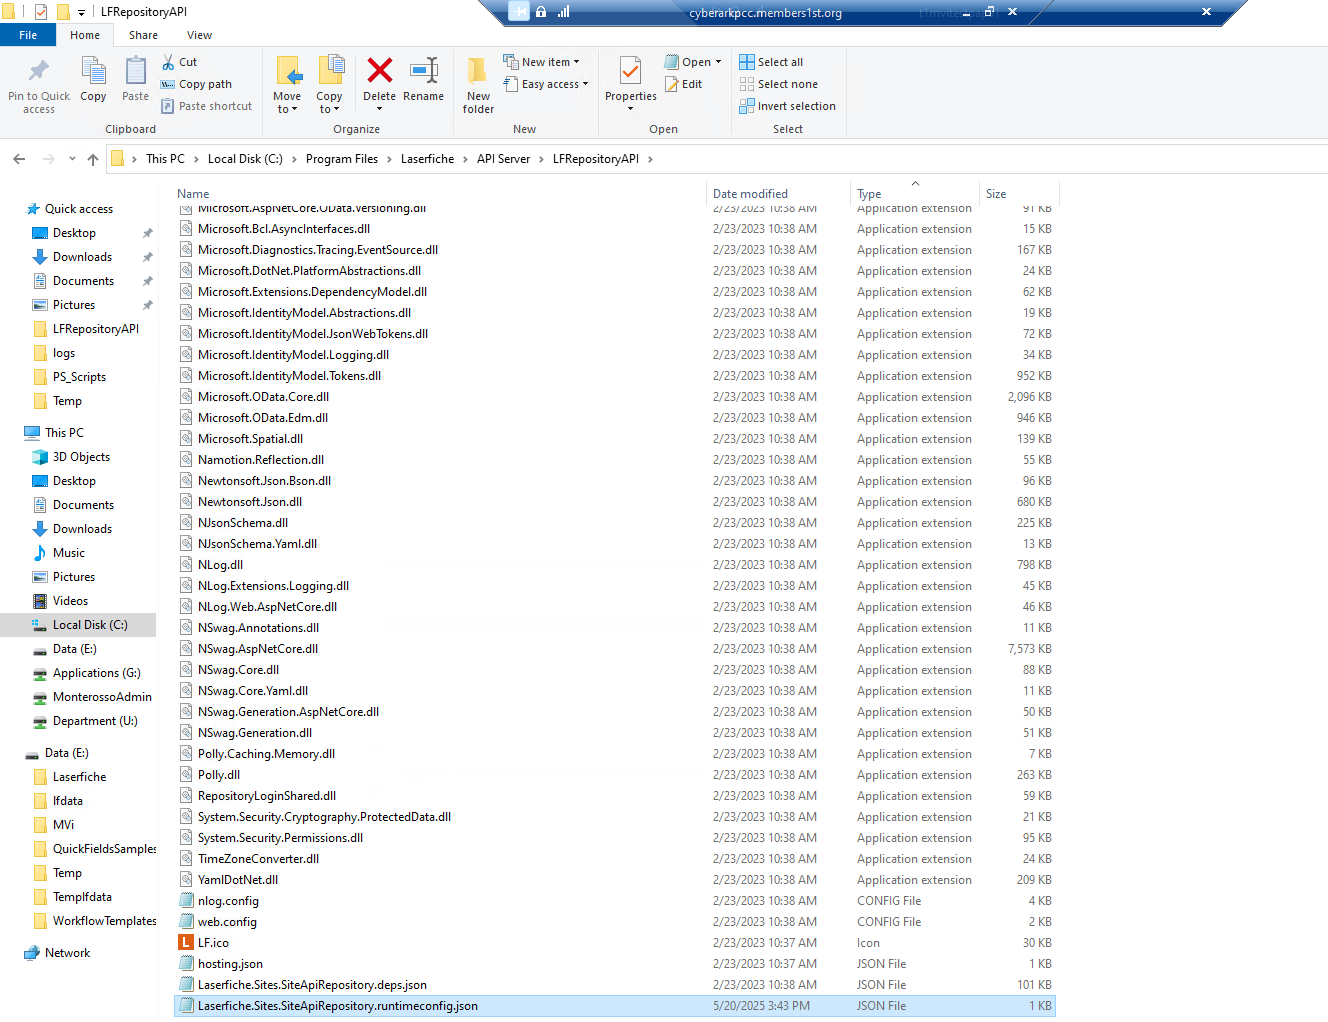Open the Easy access dropdown
1328x1022 pixels.
tap(546, 84)
